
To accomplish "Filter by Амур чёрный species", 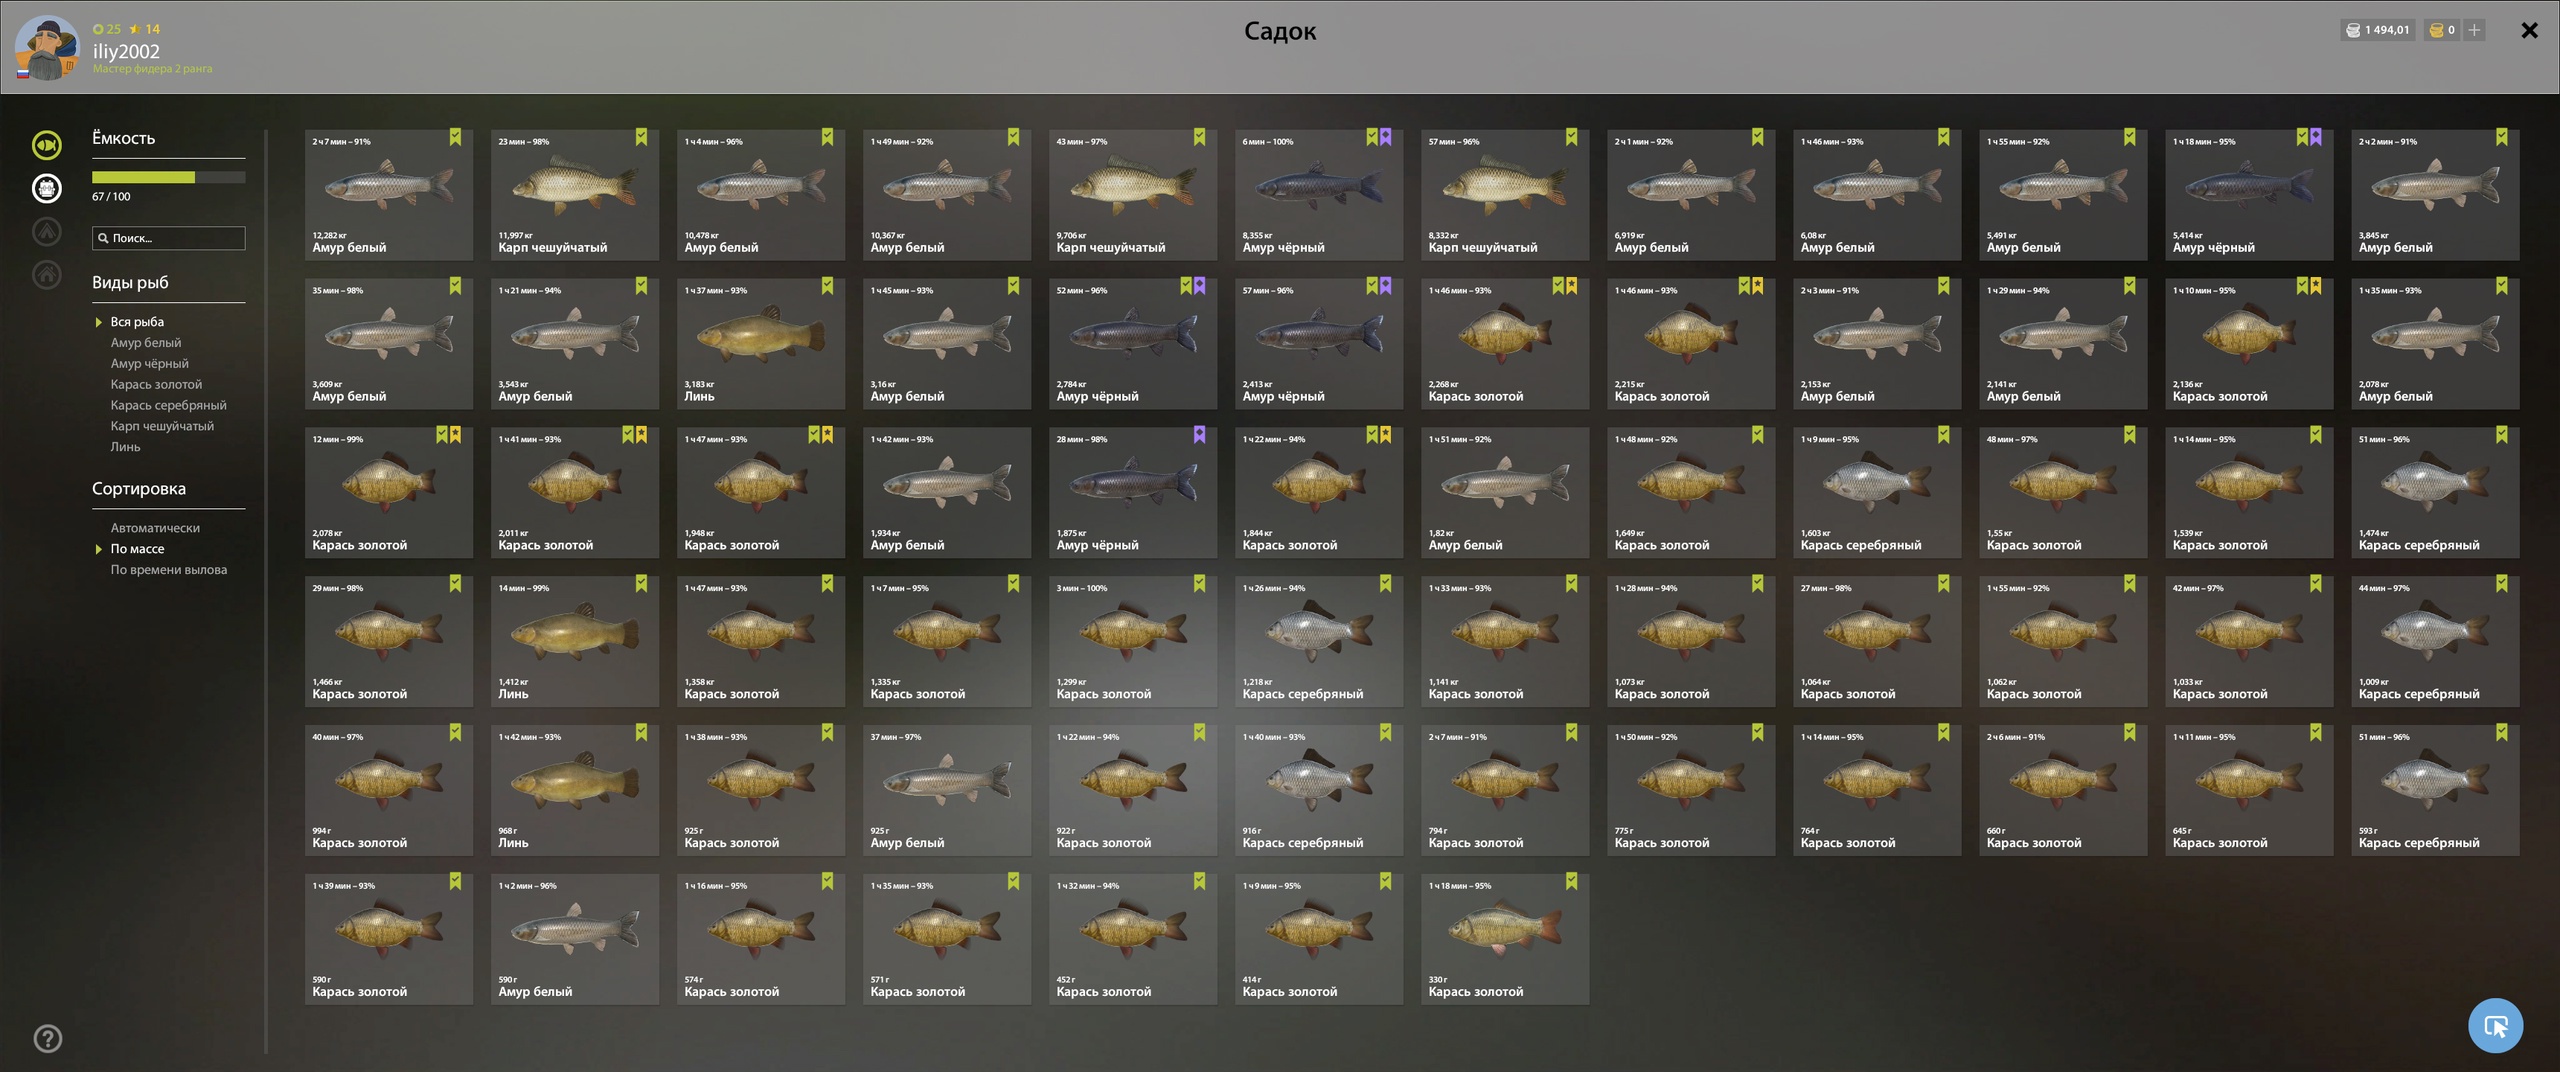I will click(149, 364).
